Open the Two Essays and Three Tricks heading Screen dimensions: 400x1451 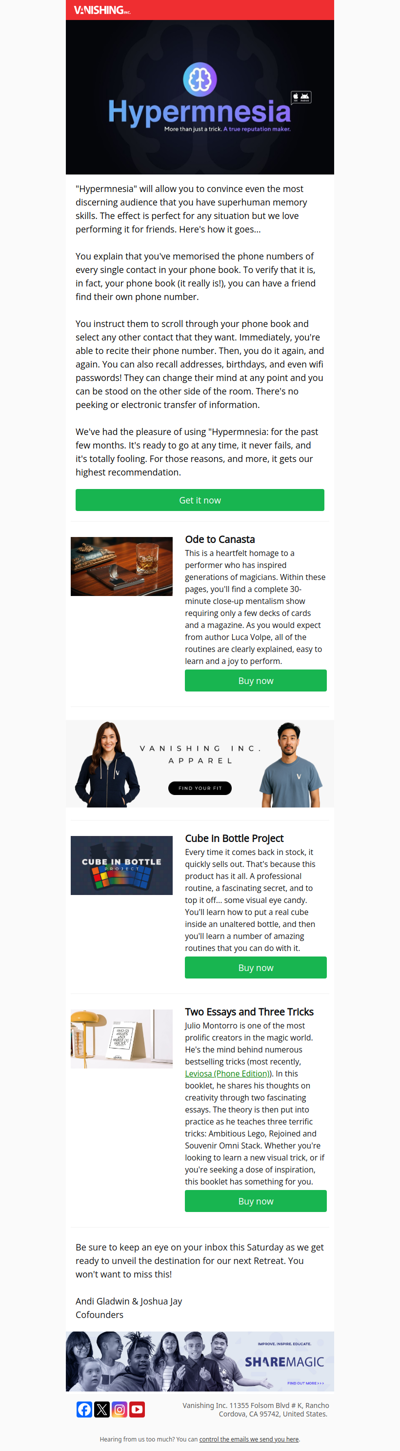pos(249,1012)
